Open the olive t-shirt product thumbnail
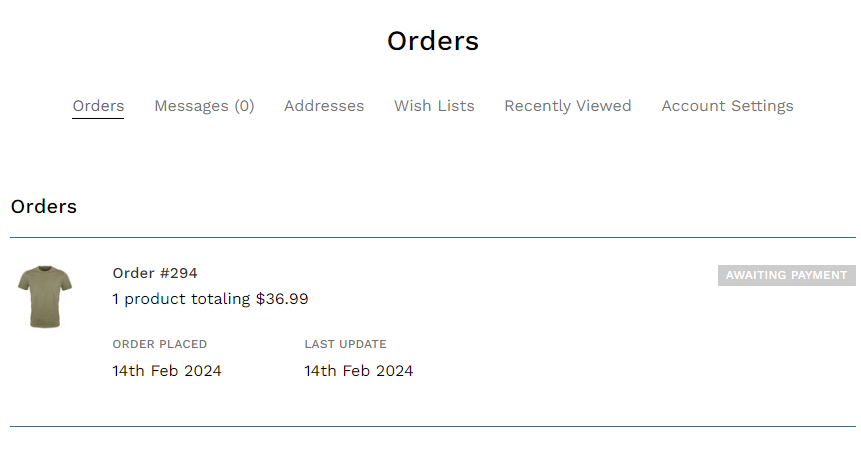Screen dimensions: 861x465 coord(45,296)
